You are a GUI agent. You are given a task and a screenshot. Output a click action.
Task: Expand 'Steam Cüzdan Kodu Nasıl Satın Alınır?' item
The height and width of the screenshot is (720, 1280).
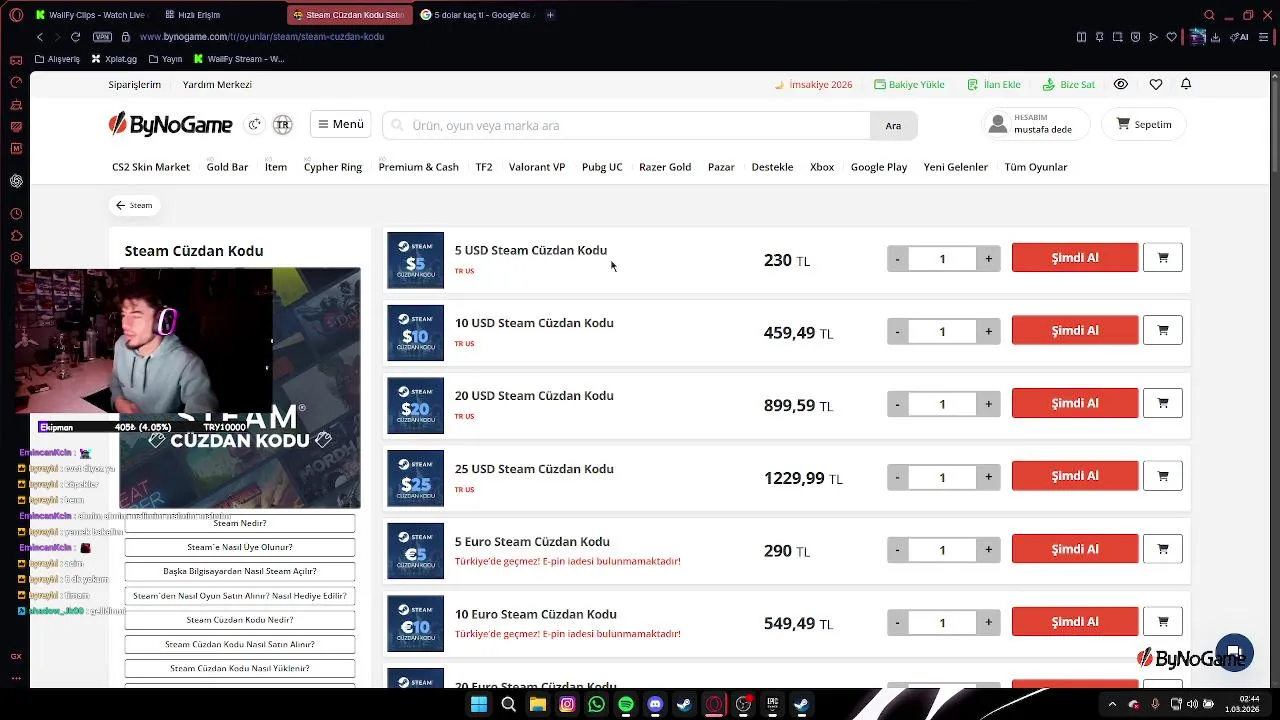240,644
